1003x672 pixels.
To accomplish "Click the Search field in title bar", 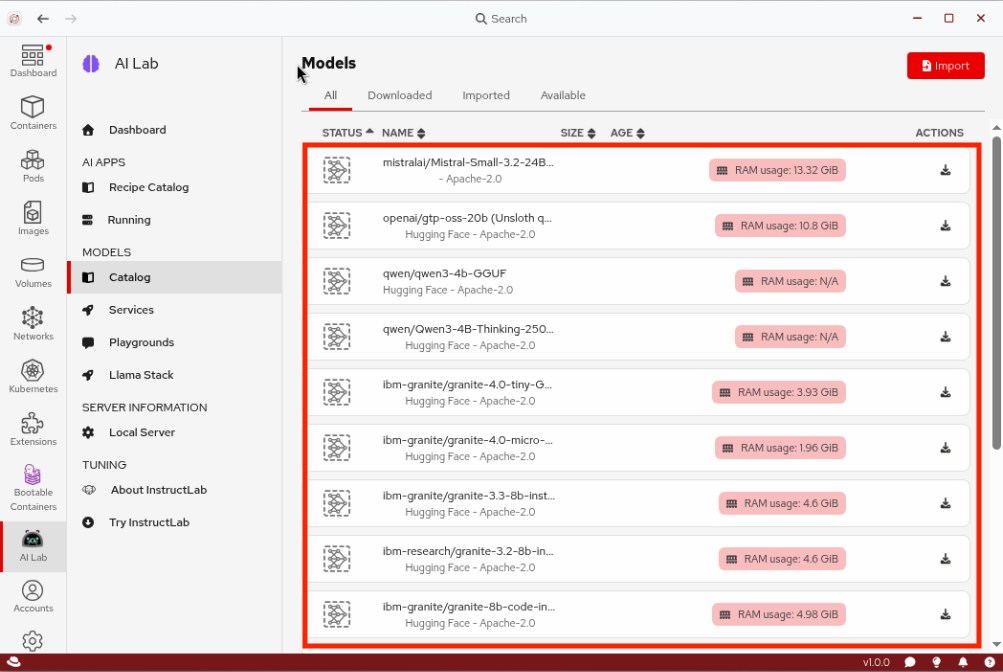I will pyautogui.click(x=501, y=19).
